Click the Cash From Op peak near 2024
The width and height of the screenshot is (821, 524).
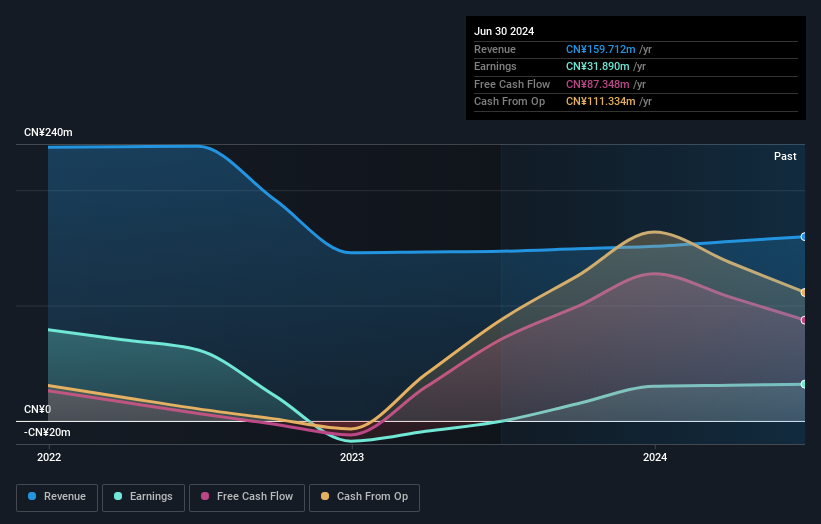point(654,231)
